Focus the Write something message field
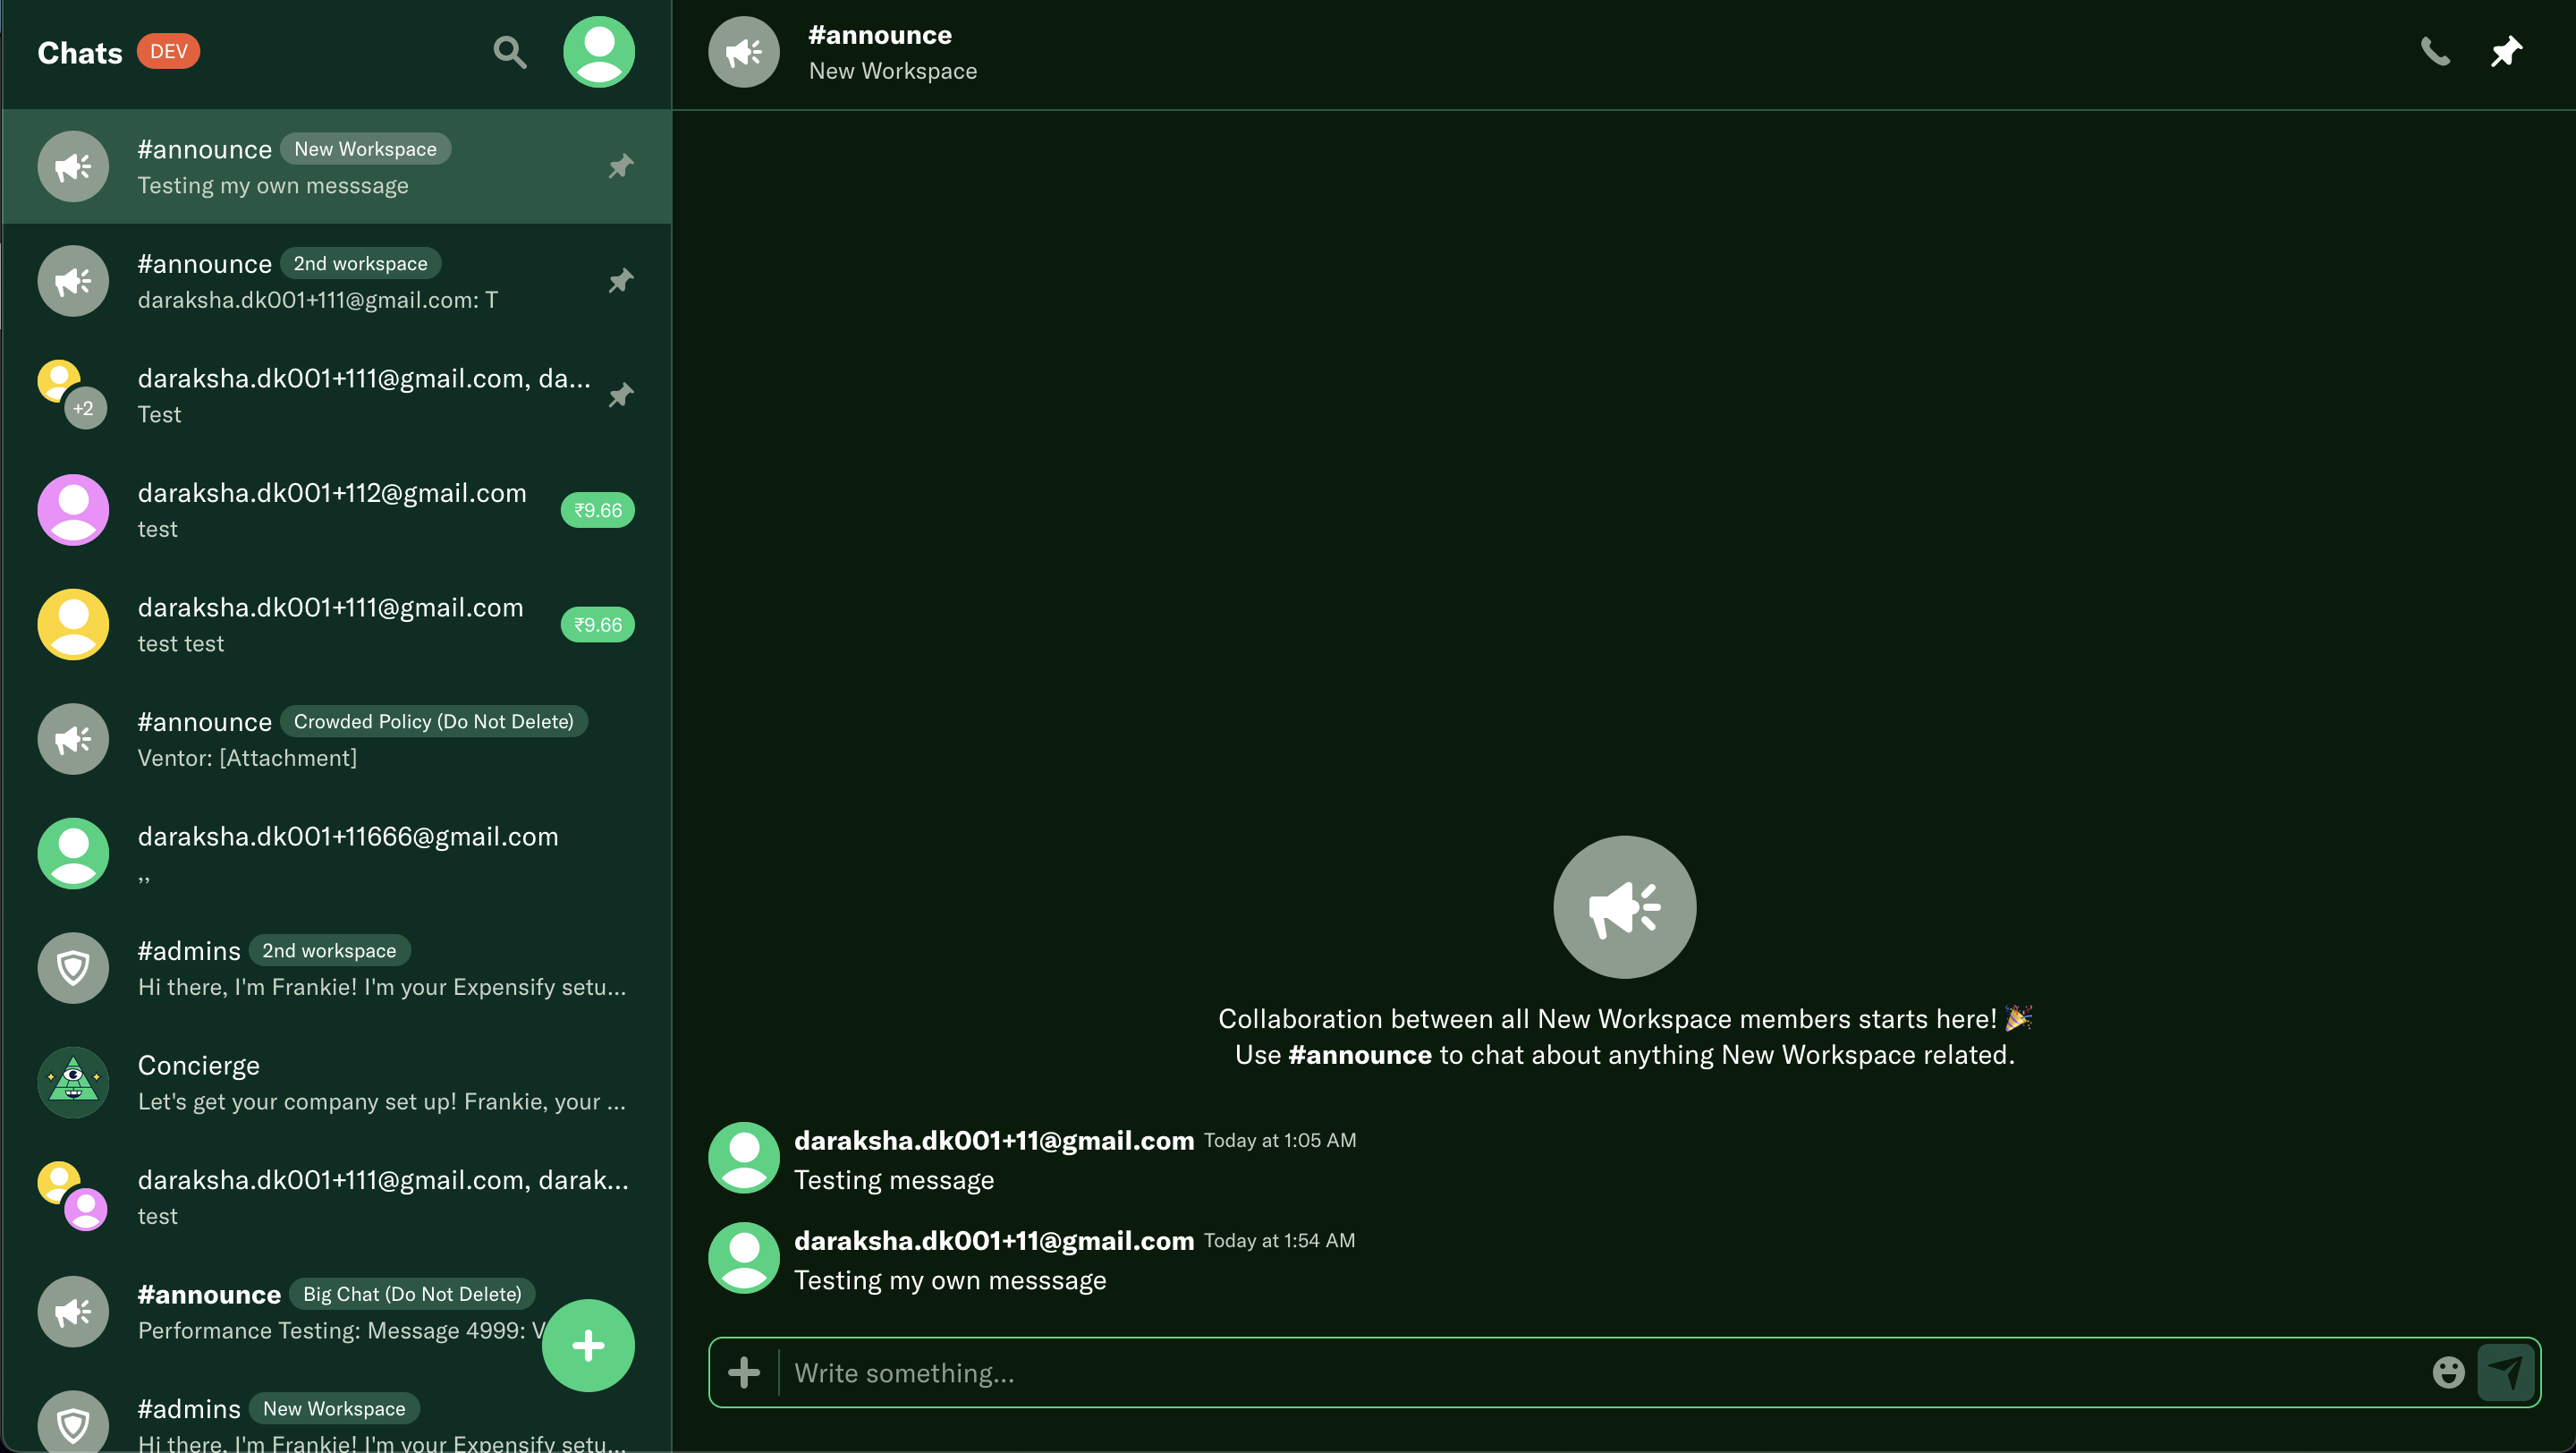This screenshot has width=2576, height=1453. 1600,1372
